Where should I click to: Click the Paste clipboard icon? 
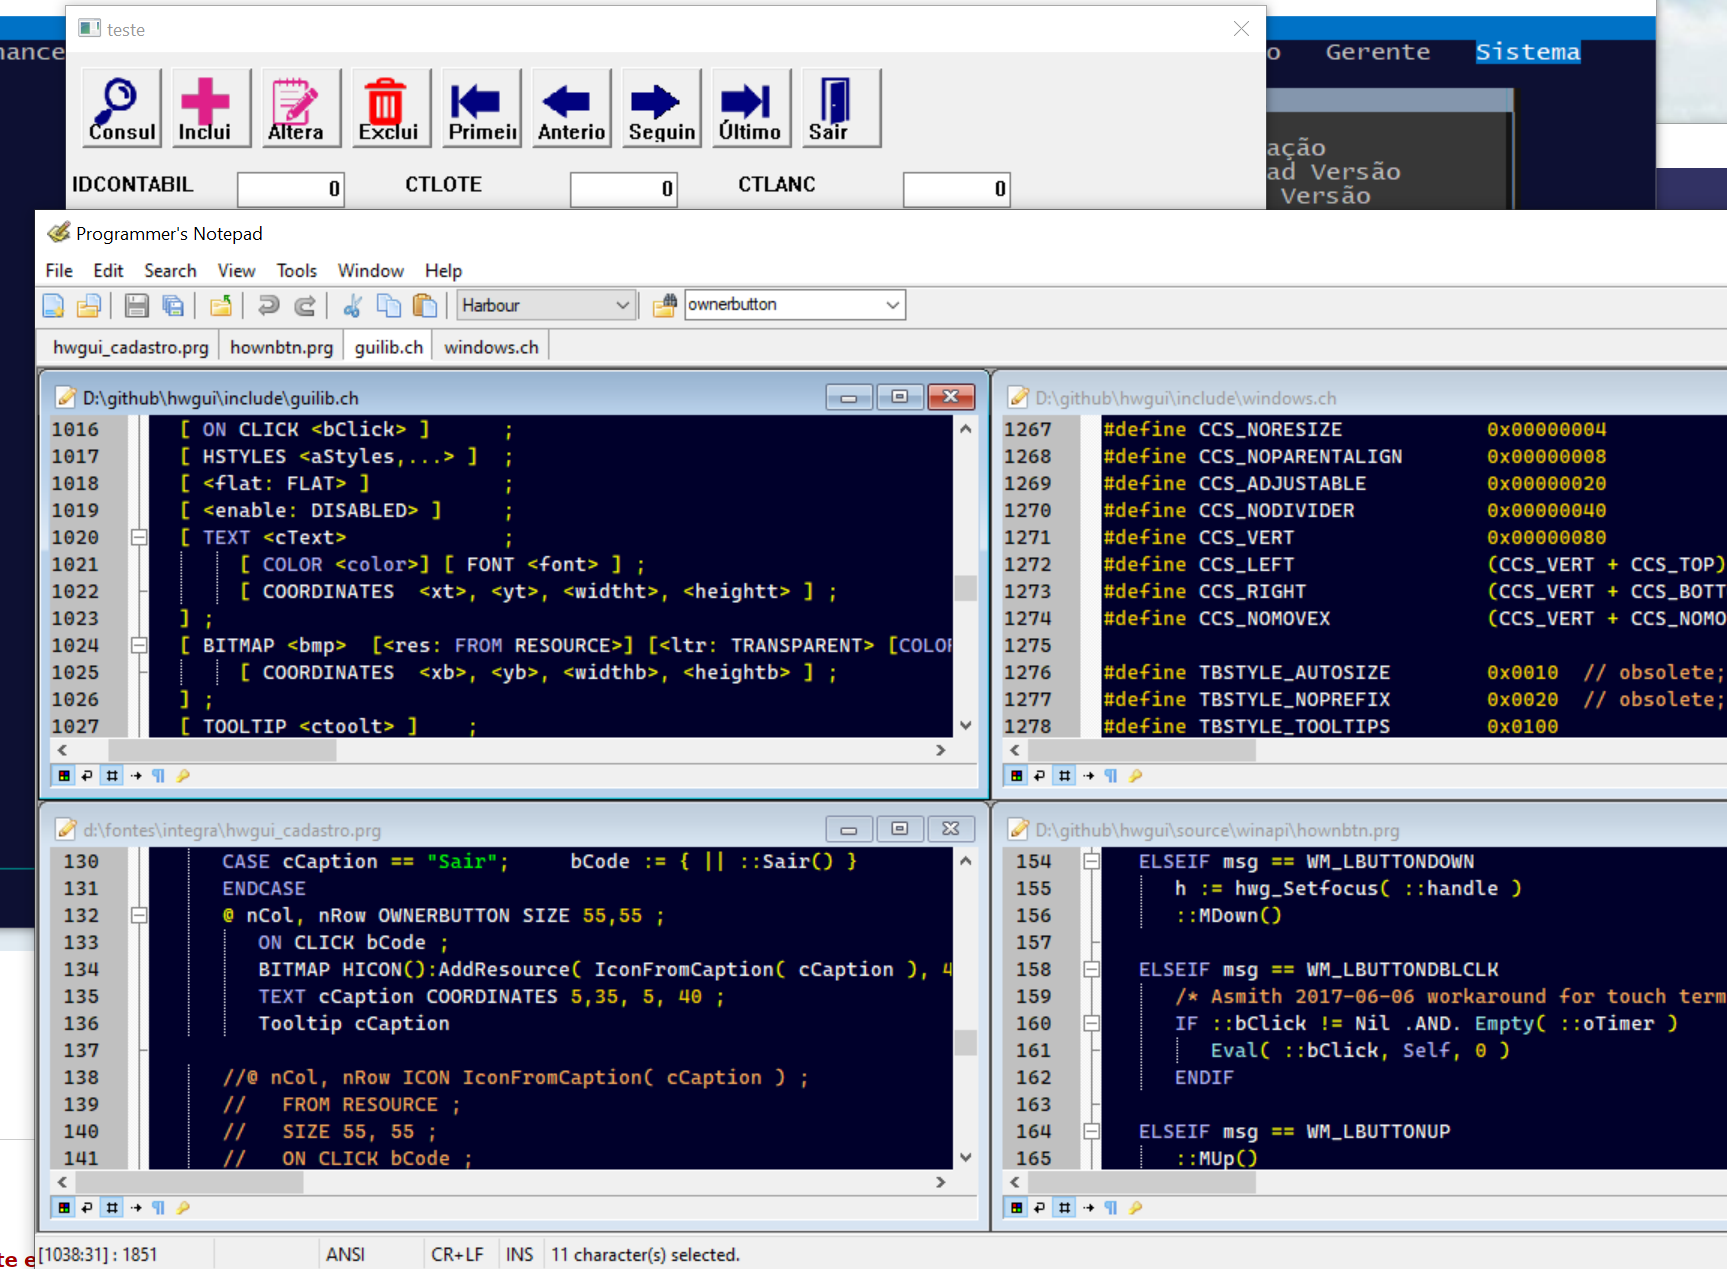point(425,306)
